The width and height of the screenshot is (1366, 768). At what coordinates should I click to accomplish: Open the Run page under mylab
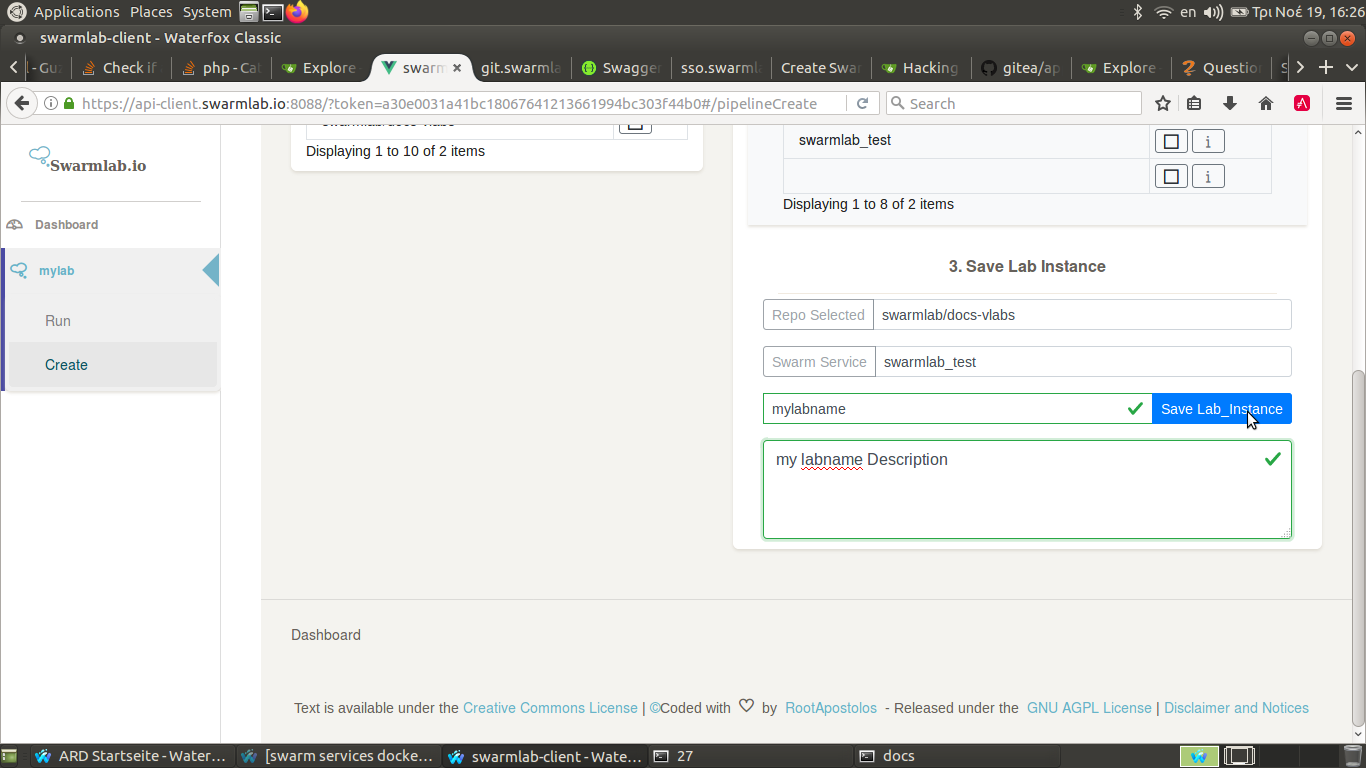pos(58,321)
